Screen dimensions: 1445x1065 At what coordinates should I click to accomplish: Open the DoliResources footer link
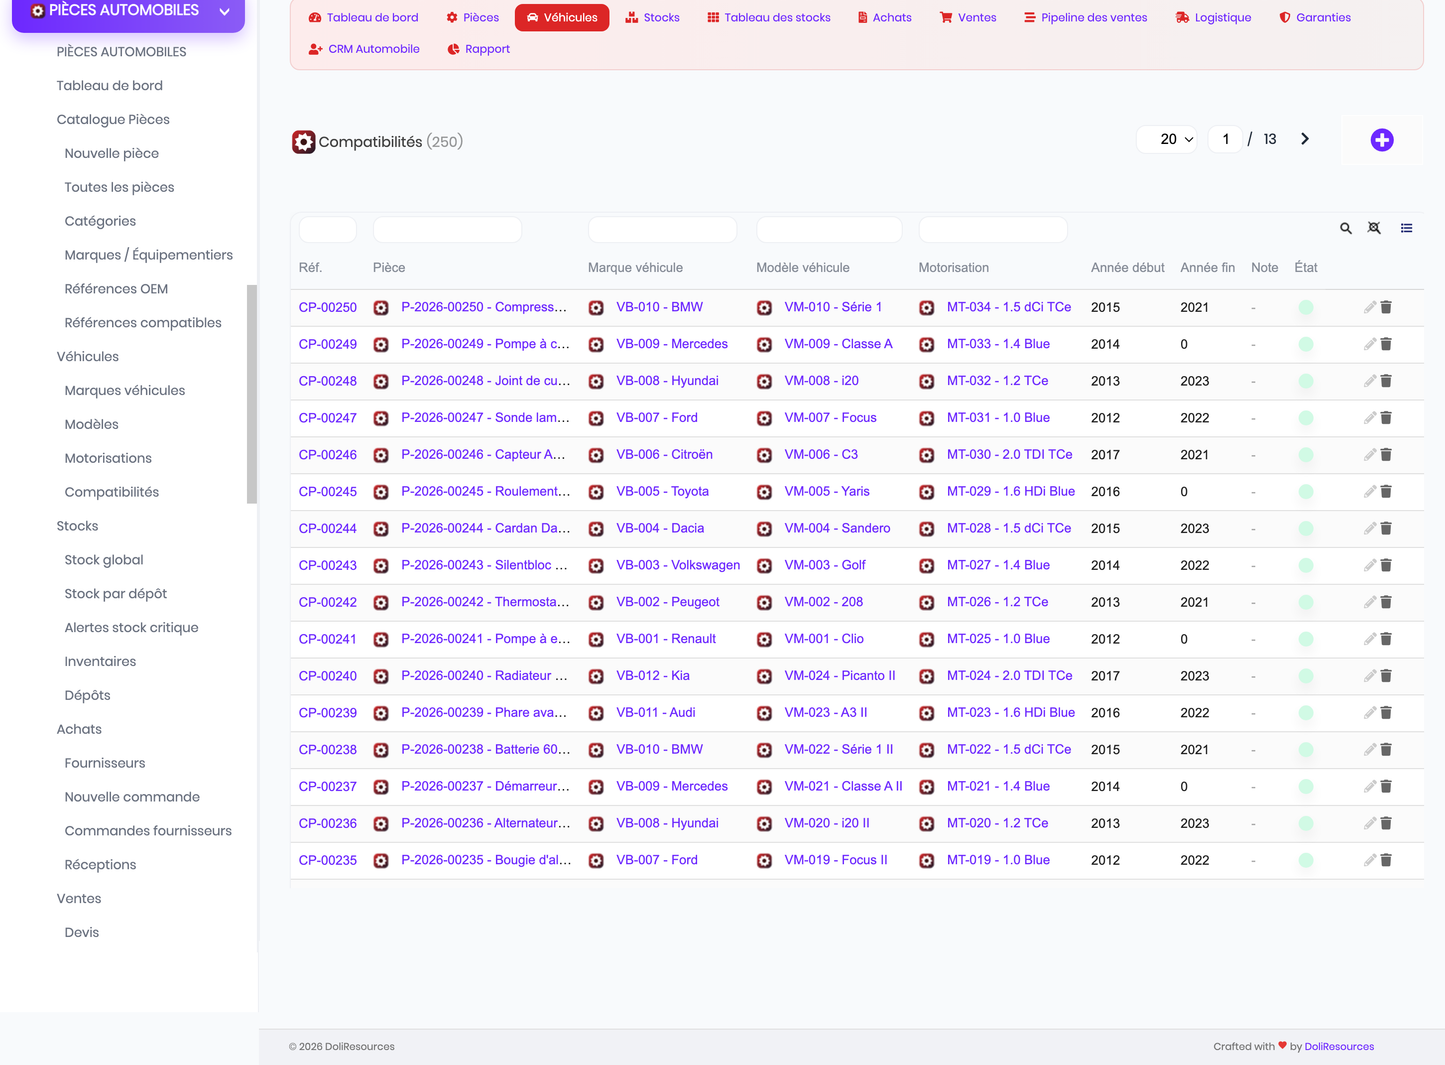point(1339,1047)
